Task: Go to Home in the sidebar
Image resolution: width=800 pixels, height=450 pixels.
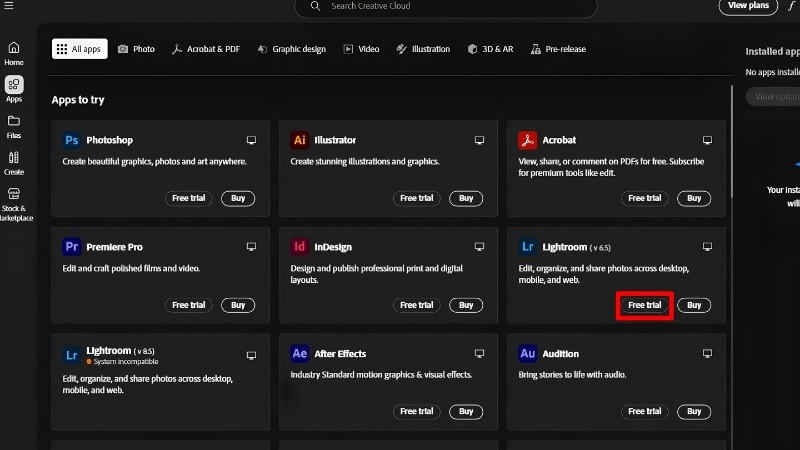Action: tap(14, 54)
